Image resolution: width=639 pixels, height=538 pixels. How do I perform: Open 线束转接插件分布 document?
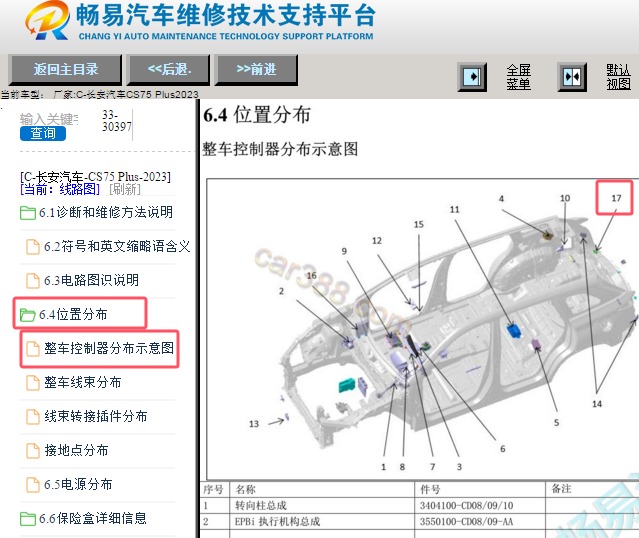click(95, 416)
